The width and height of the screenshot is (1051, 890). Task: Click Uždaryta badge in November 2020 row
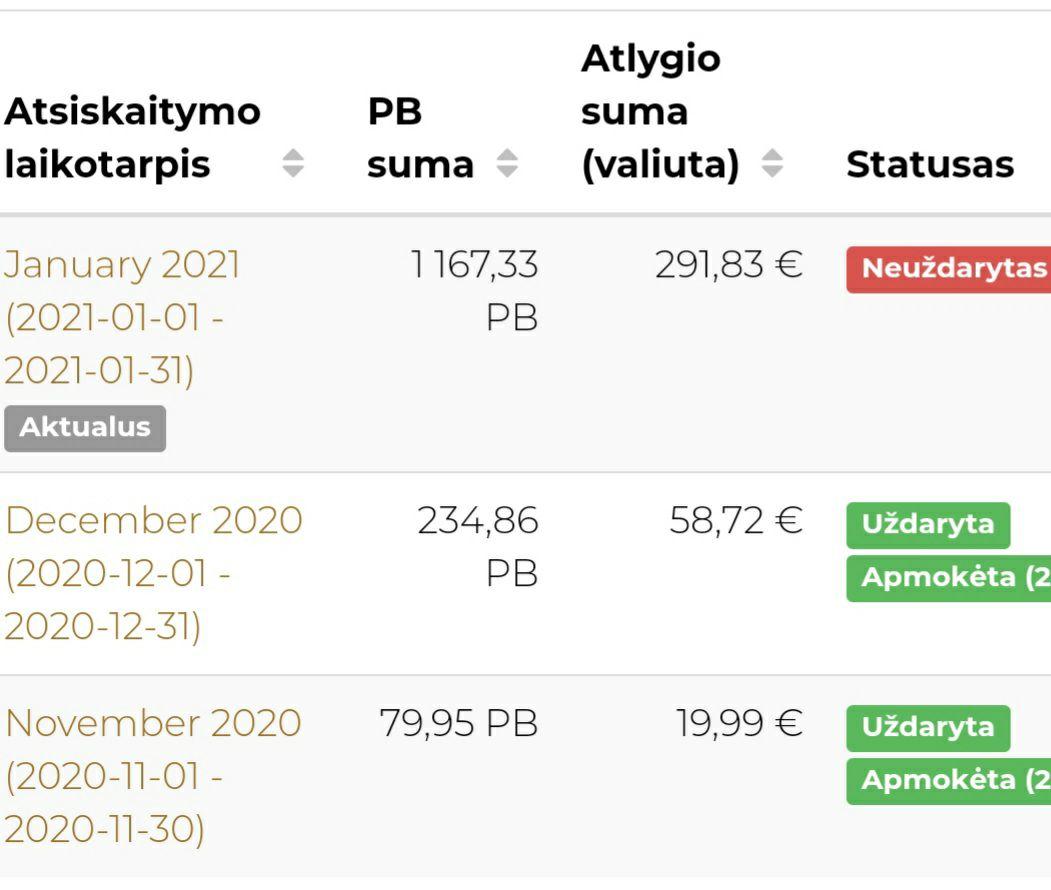[928, 727]
